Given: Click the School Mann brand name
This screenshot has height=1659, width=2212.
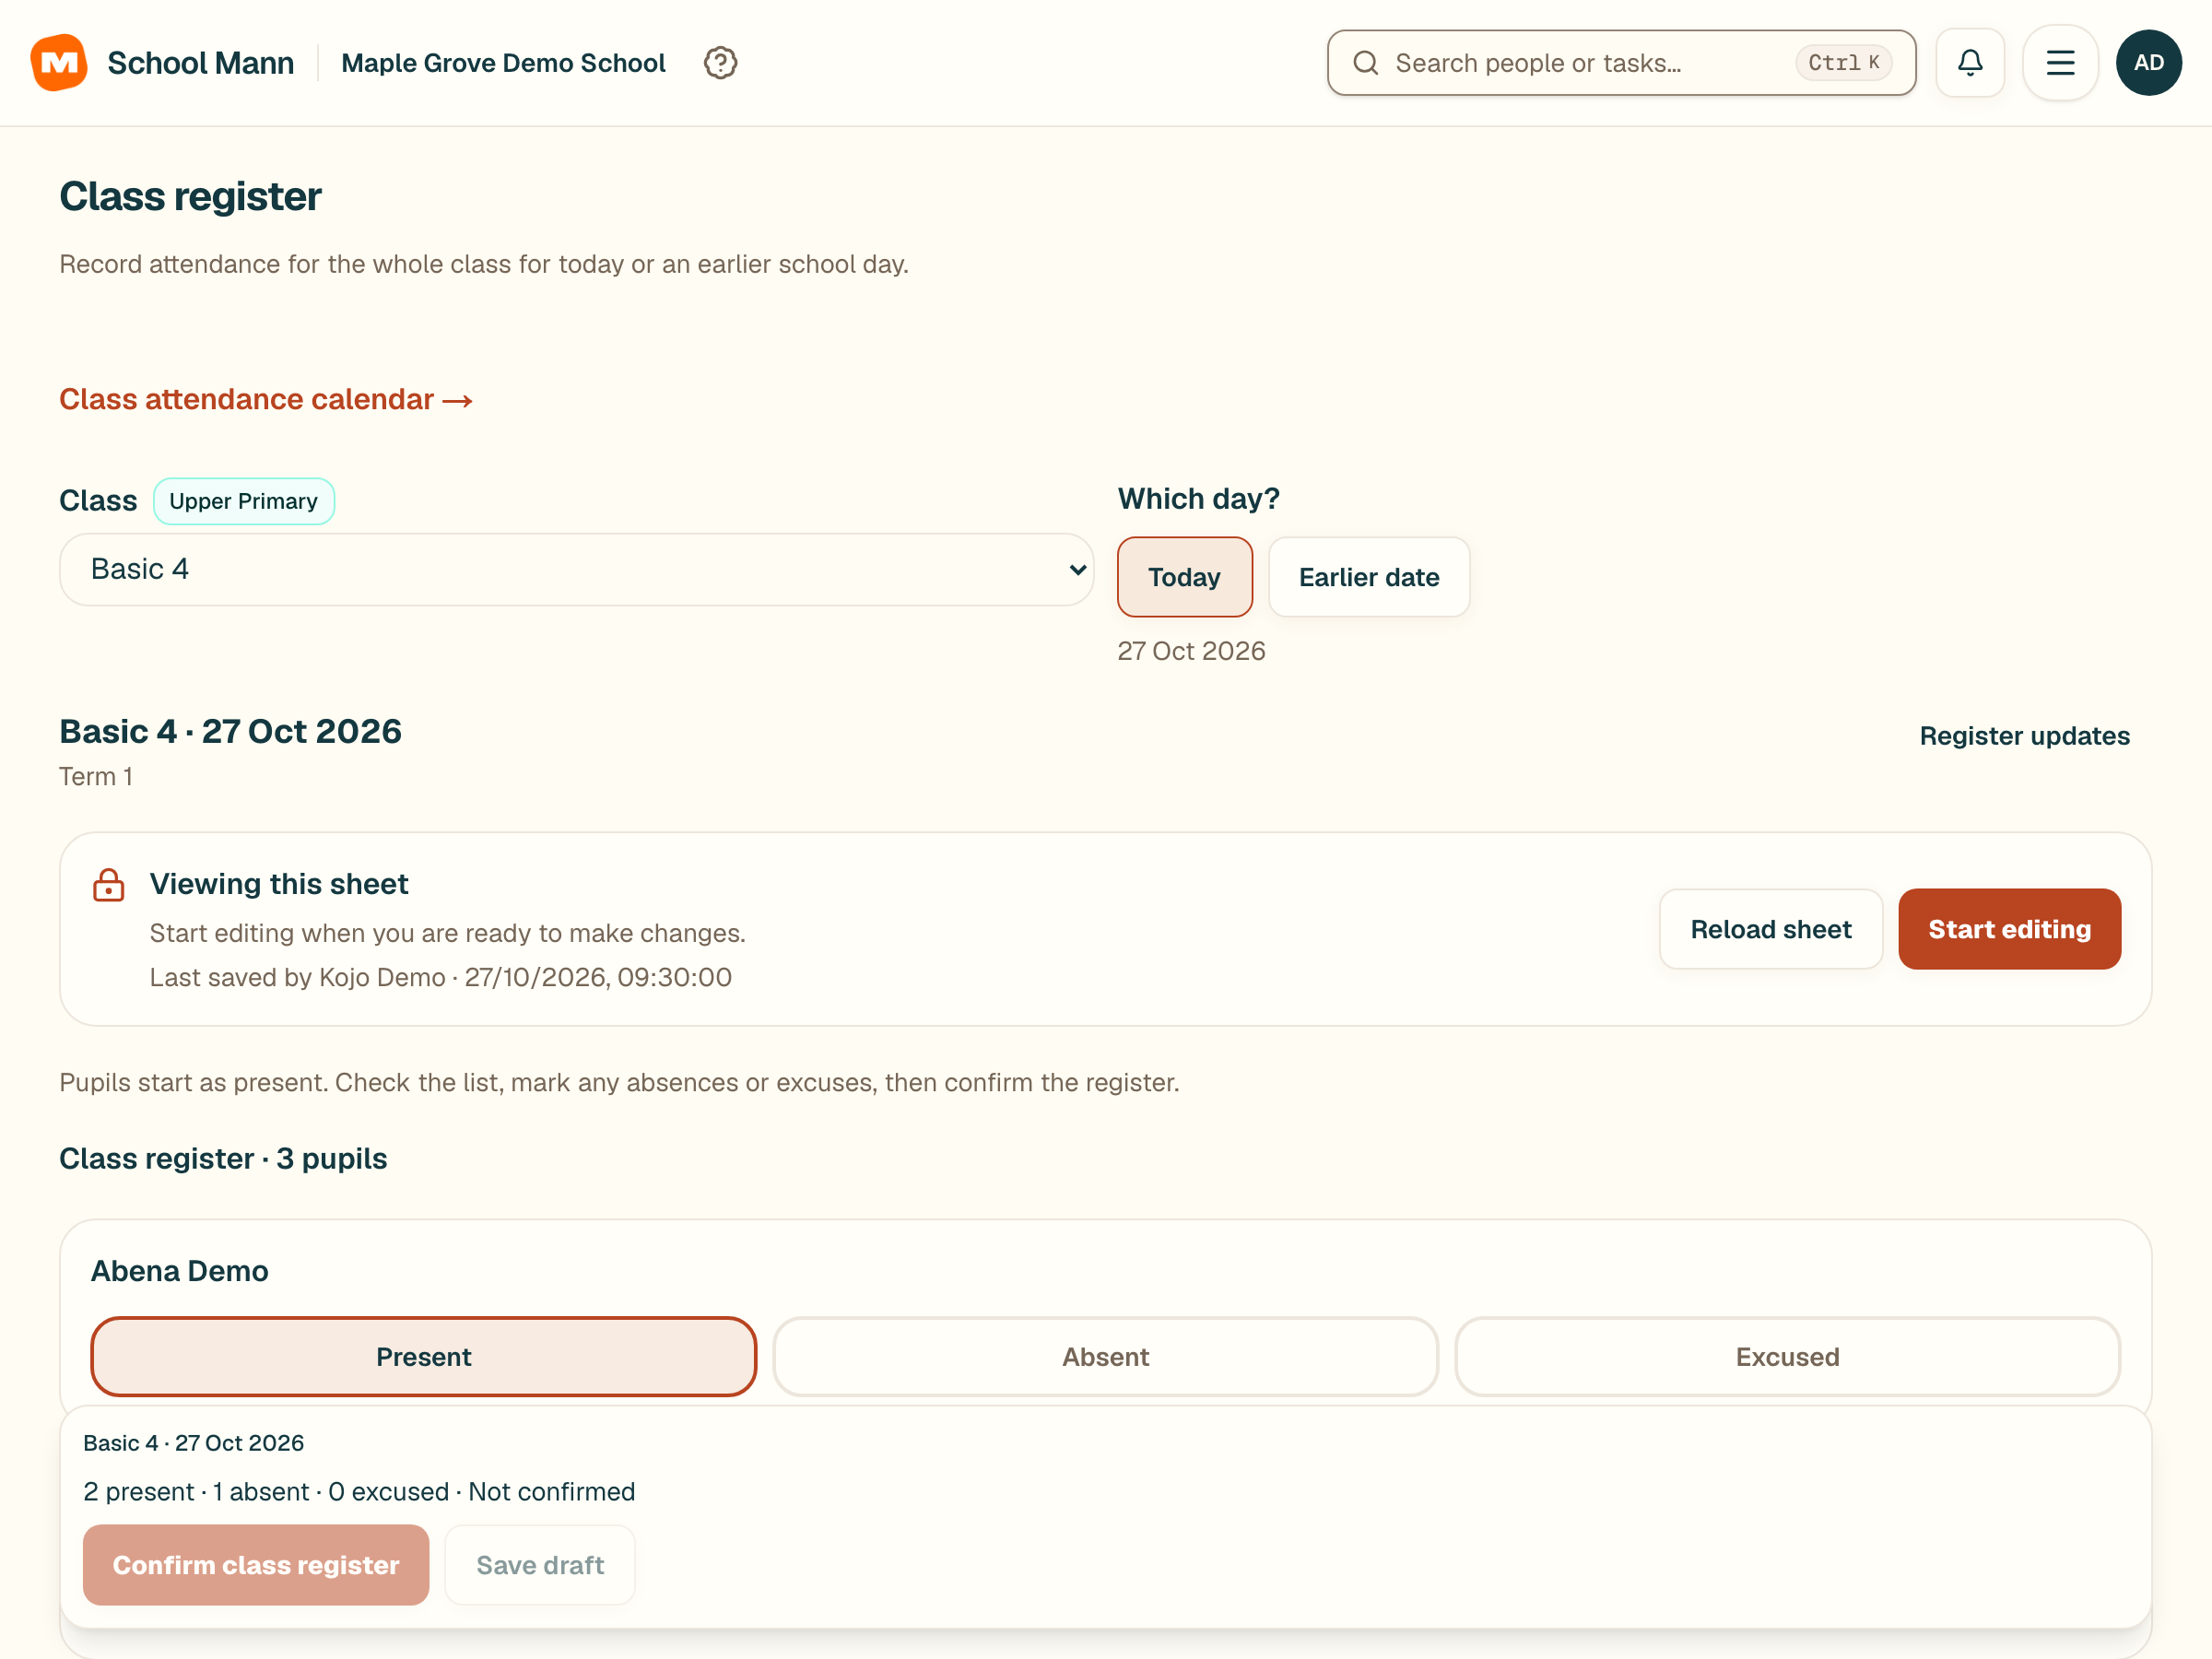Looking at the screenshot, I should 200,63.
